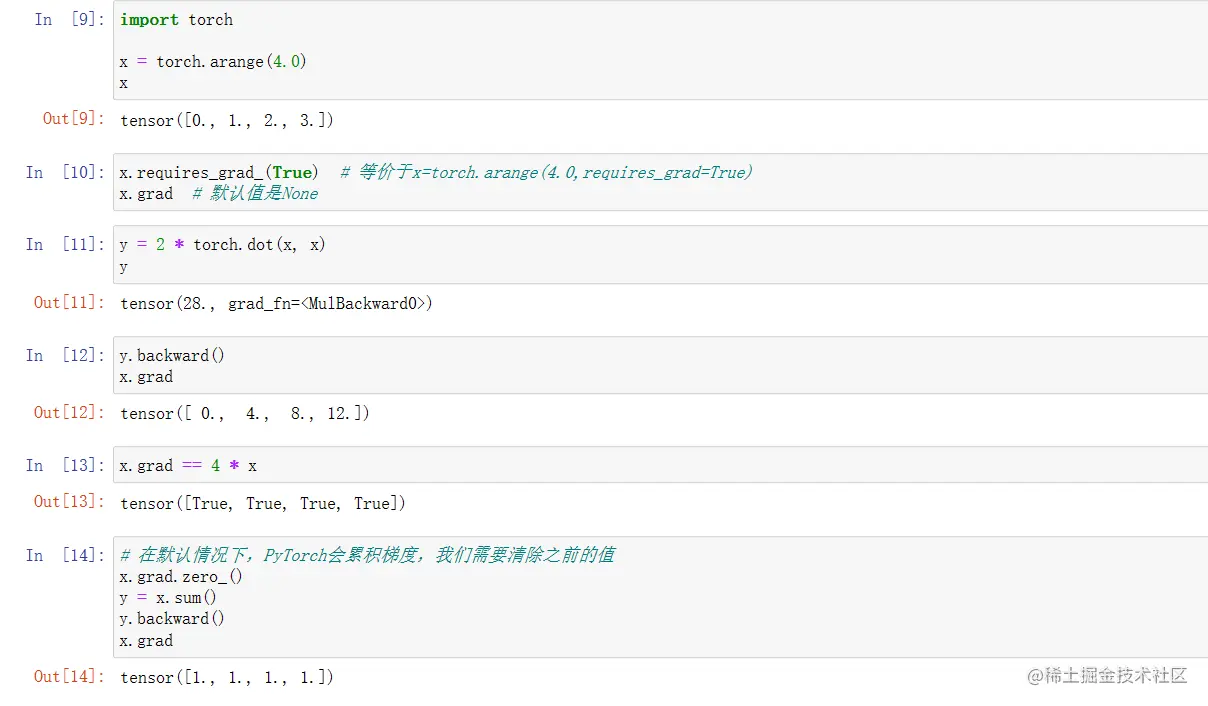Select the Out[12] output prompt

pos(69,412)
